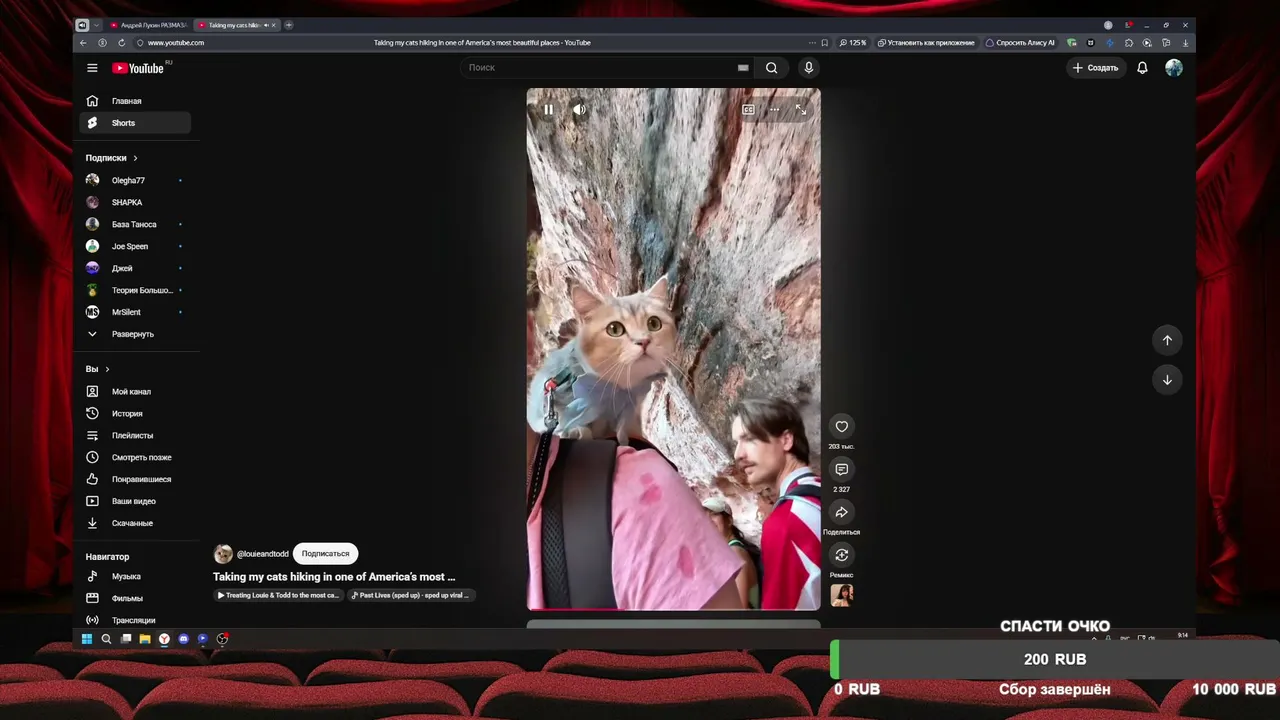The height and width of the screenshot is (720, 1280).
Task: Open the YouTube guide hamburger menu
Action: [92, 68]
